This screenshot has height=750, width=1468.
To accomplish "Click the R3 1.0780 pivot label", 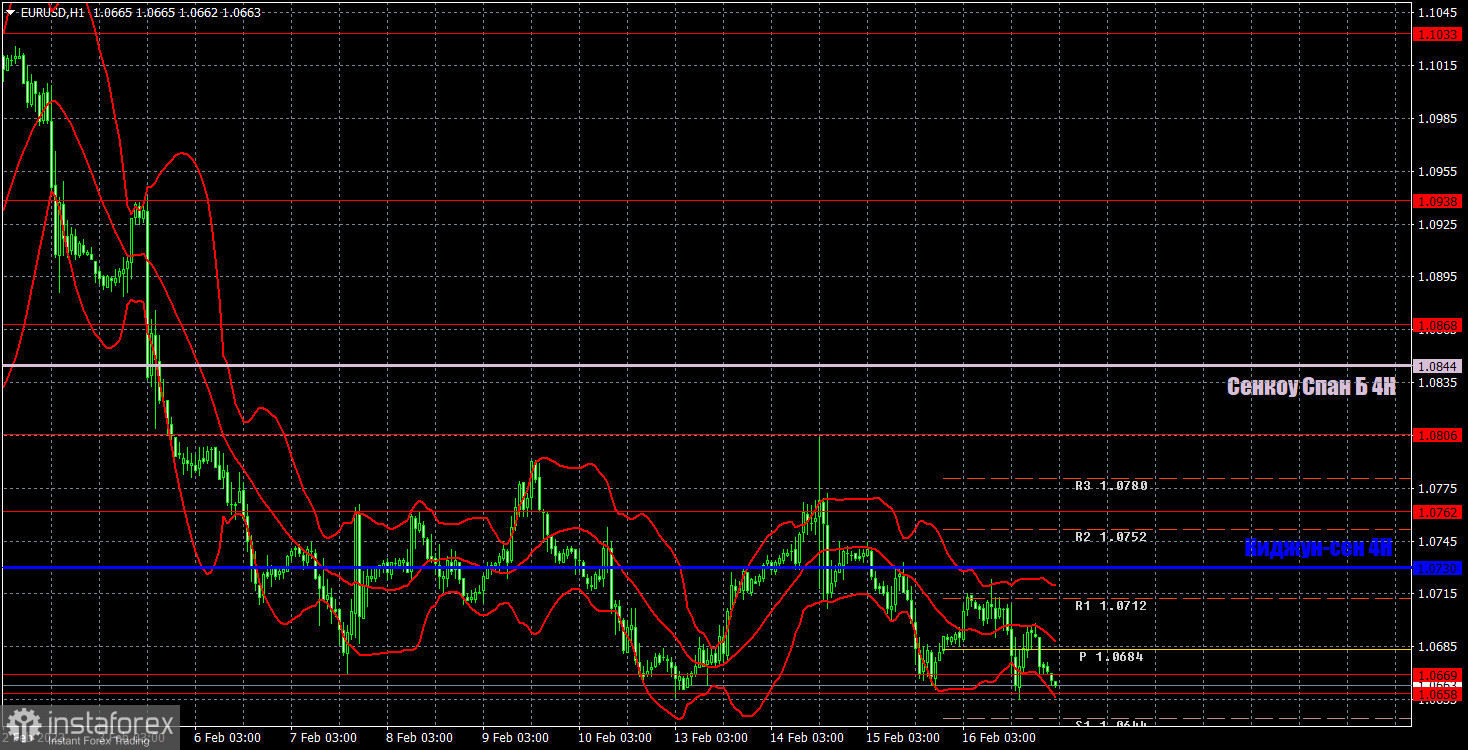I will pyautogui.click(x=1111, y=486).
